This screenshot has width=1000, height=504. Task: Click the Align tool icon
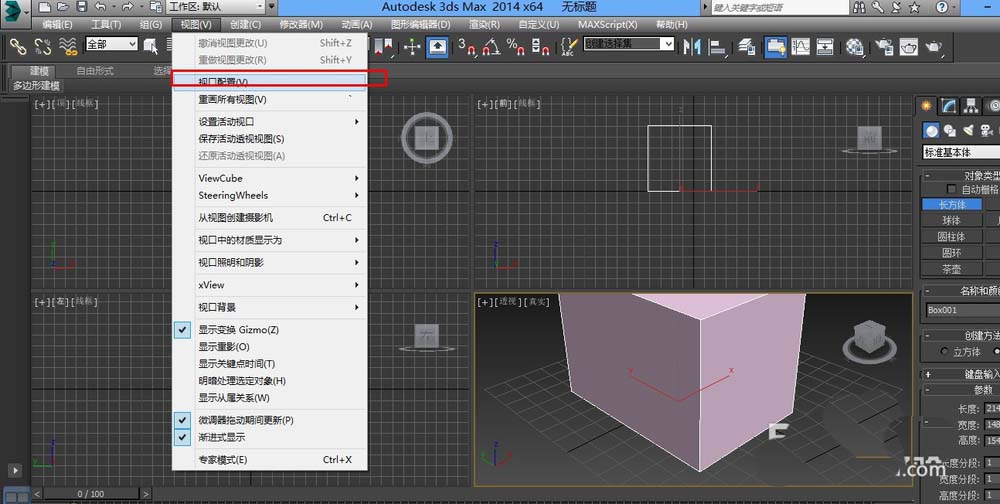(717, 47)
